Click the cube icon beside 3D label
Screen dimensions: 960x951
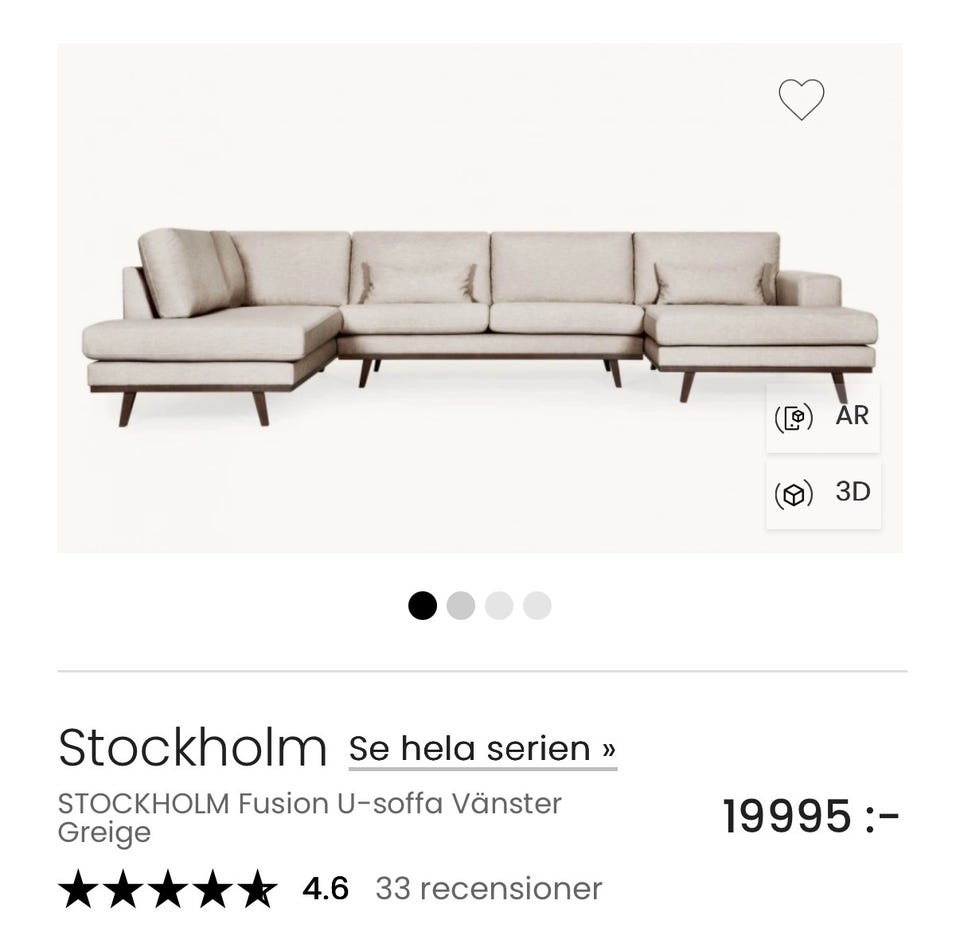[x=793, y=492]
